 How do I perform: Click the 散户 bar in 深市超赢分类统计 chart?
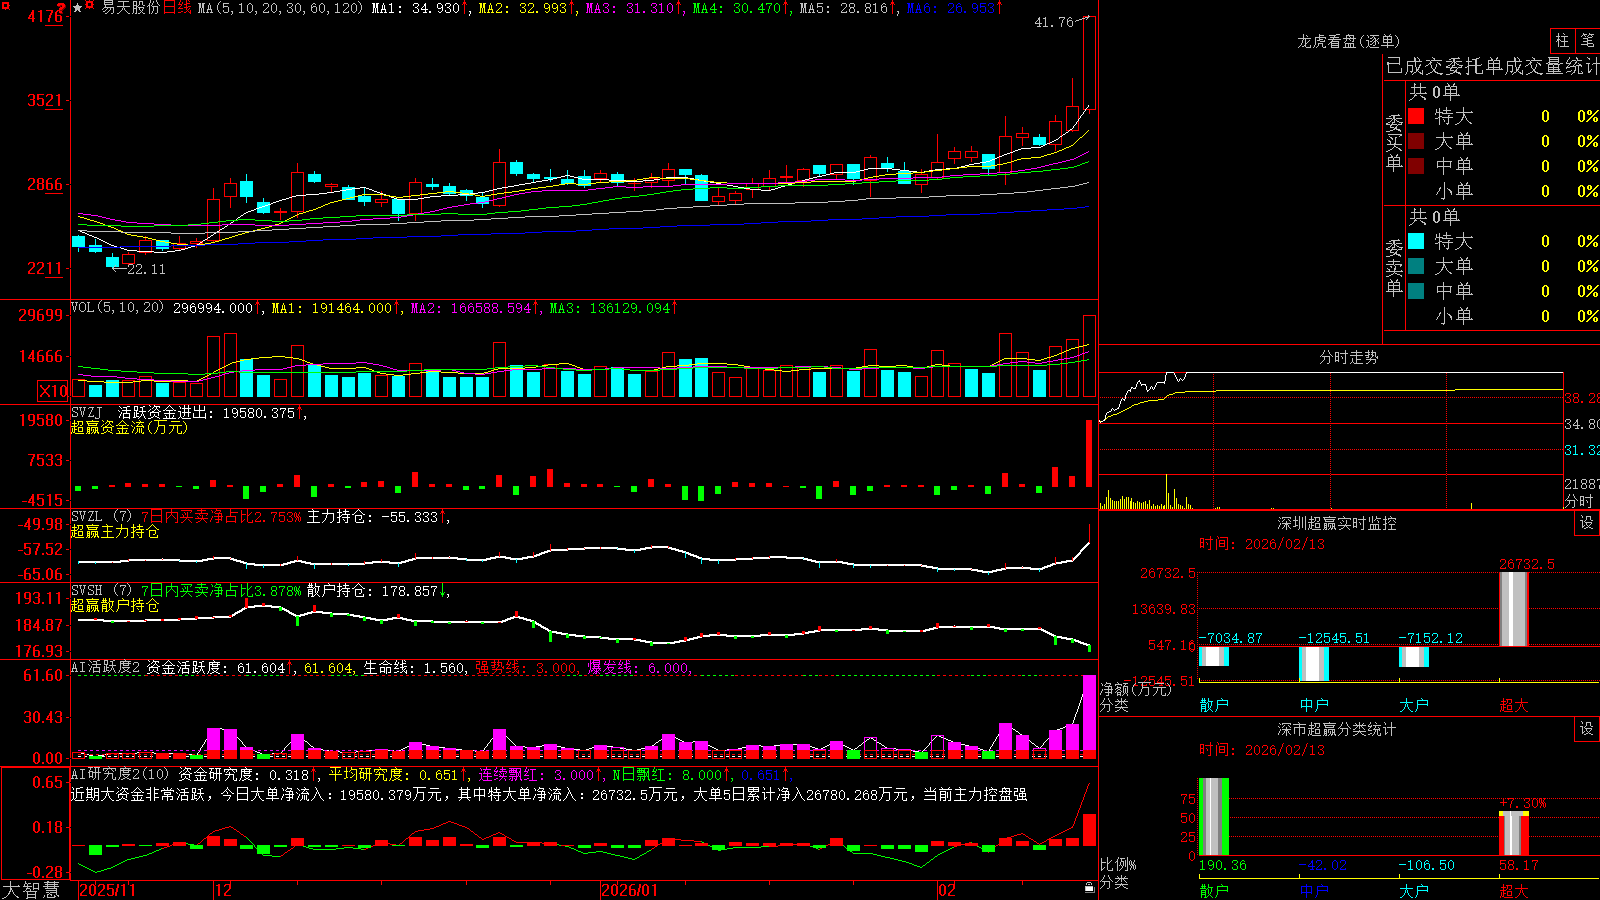coord(1214,817)
